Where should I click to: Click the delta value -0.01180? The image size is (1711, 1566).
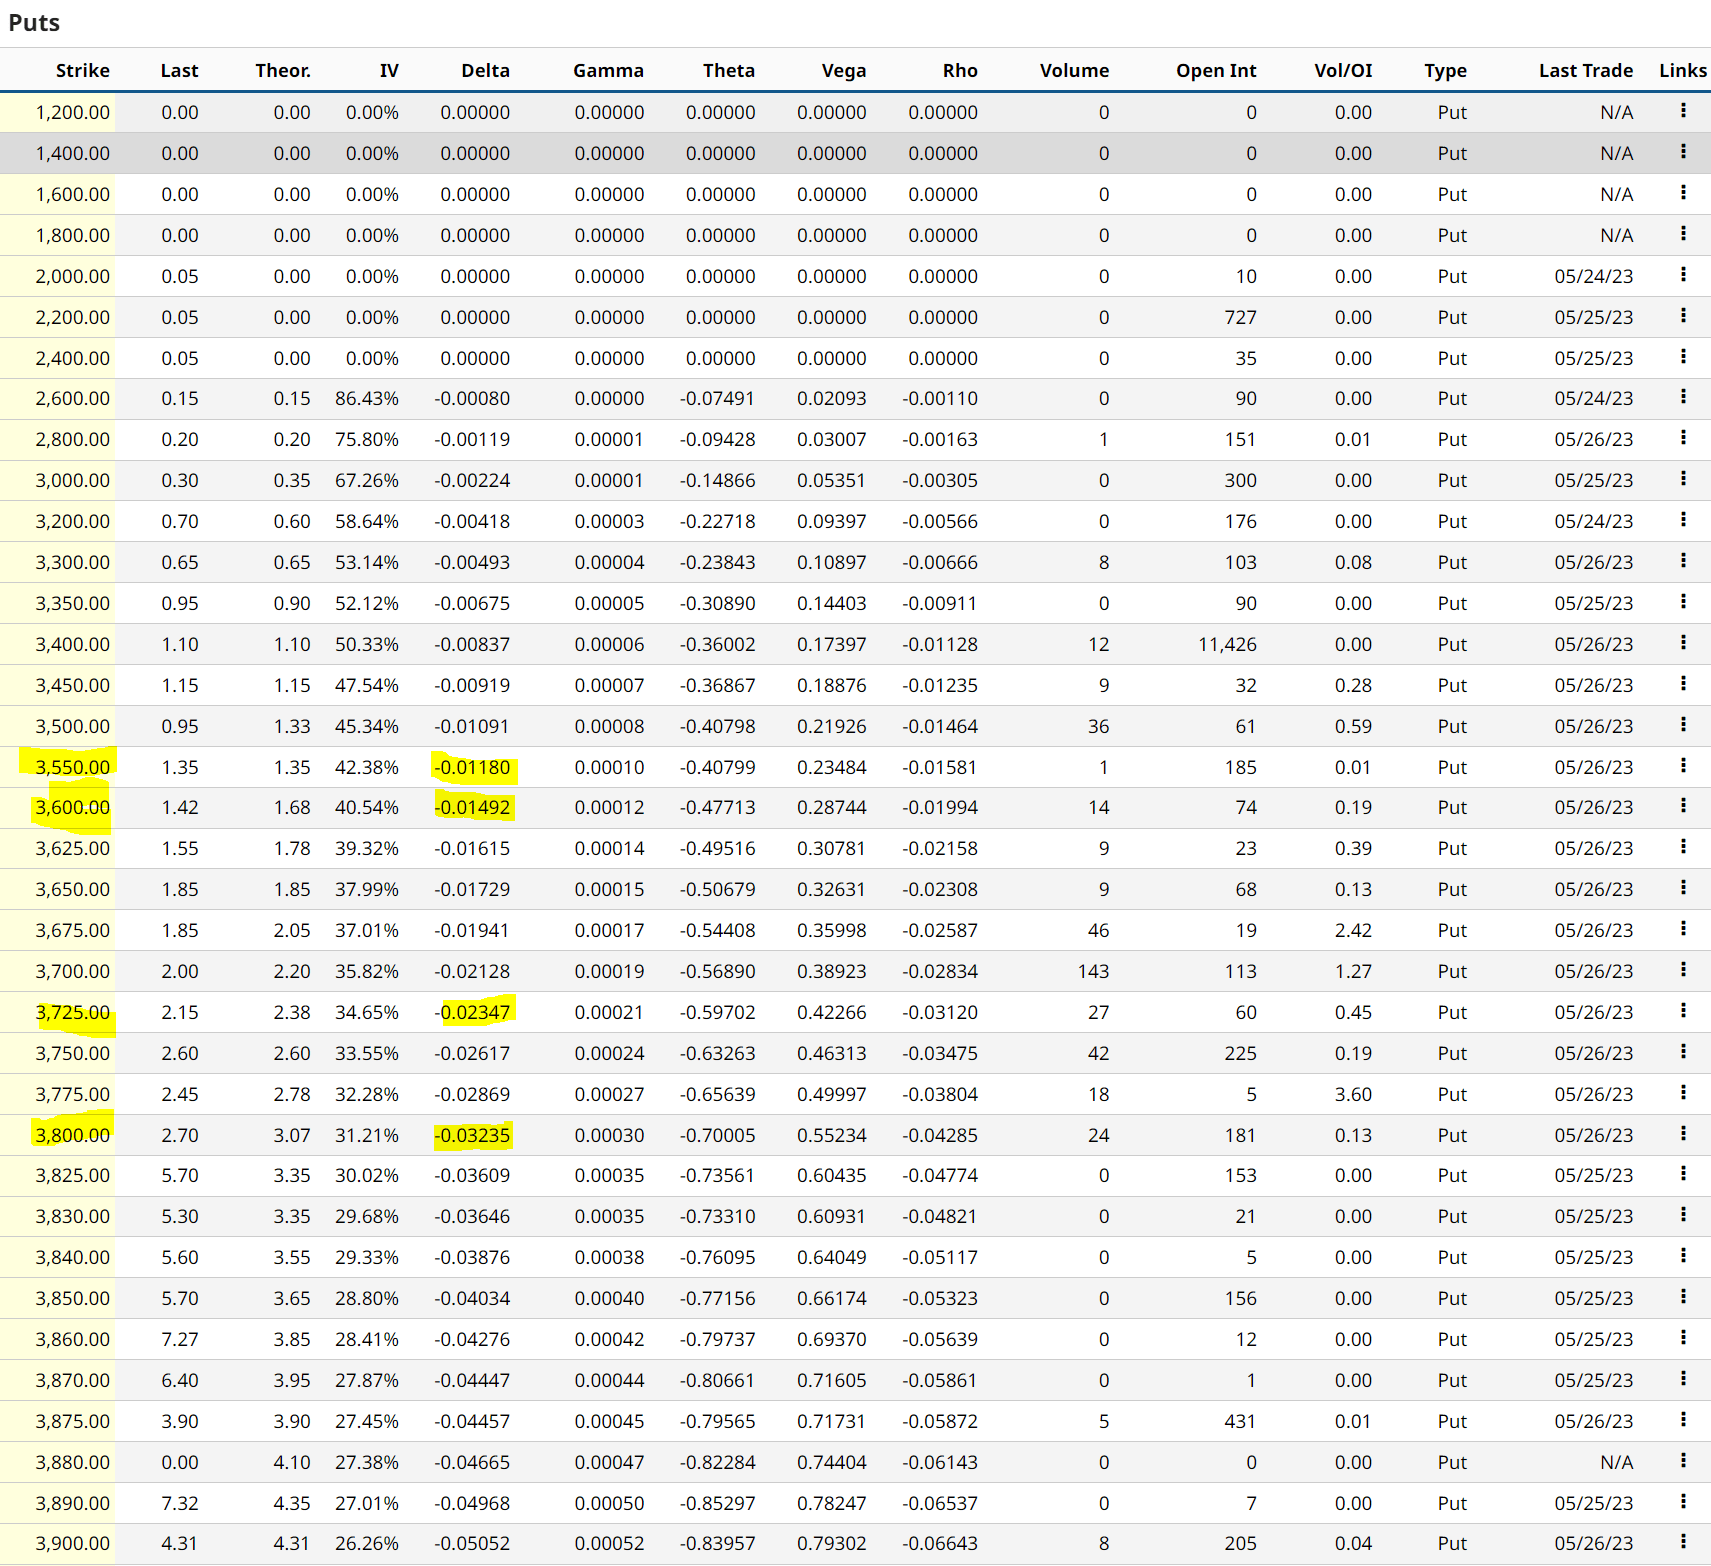pyautogui.click(x=472, y=767)
